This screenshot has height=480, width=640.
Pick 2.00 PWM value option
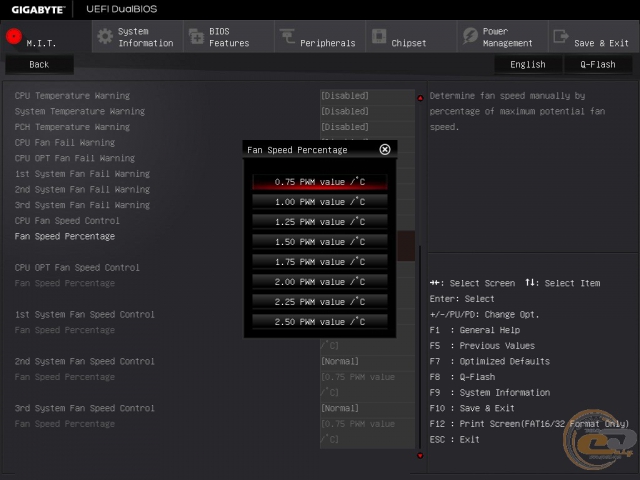point(320,282)
